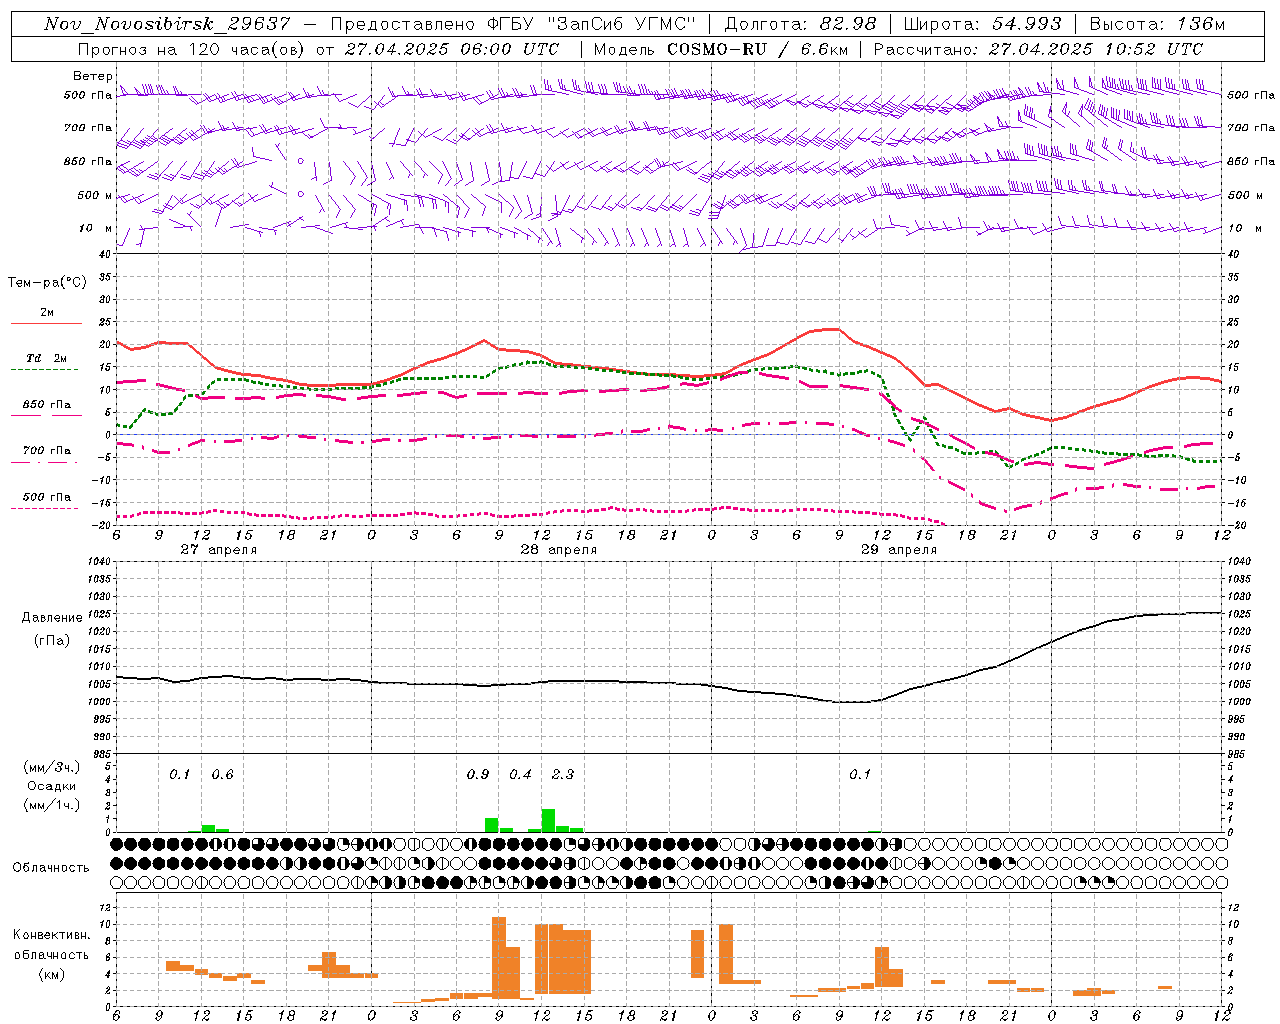Image resolution: width=1280 pixels, height=1024 pixels.
Task: Click the 0.4 precipitation amount
Action: (x=520, y=775)
